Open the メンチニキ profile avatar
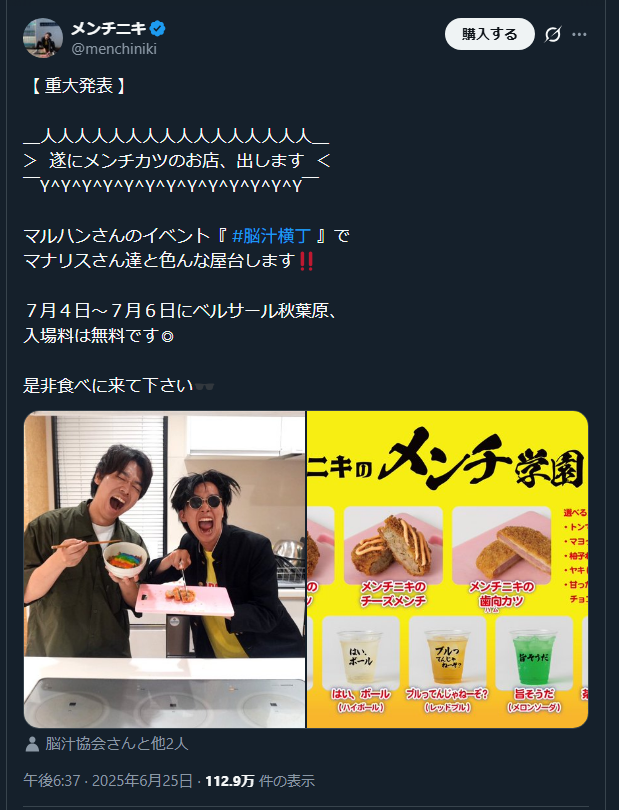The image size is (619, 810). [x=43, y=38]
